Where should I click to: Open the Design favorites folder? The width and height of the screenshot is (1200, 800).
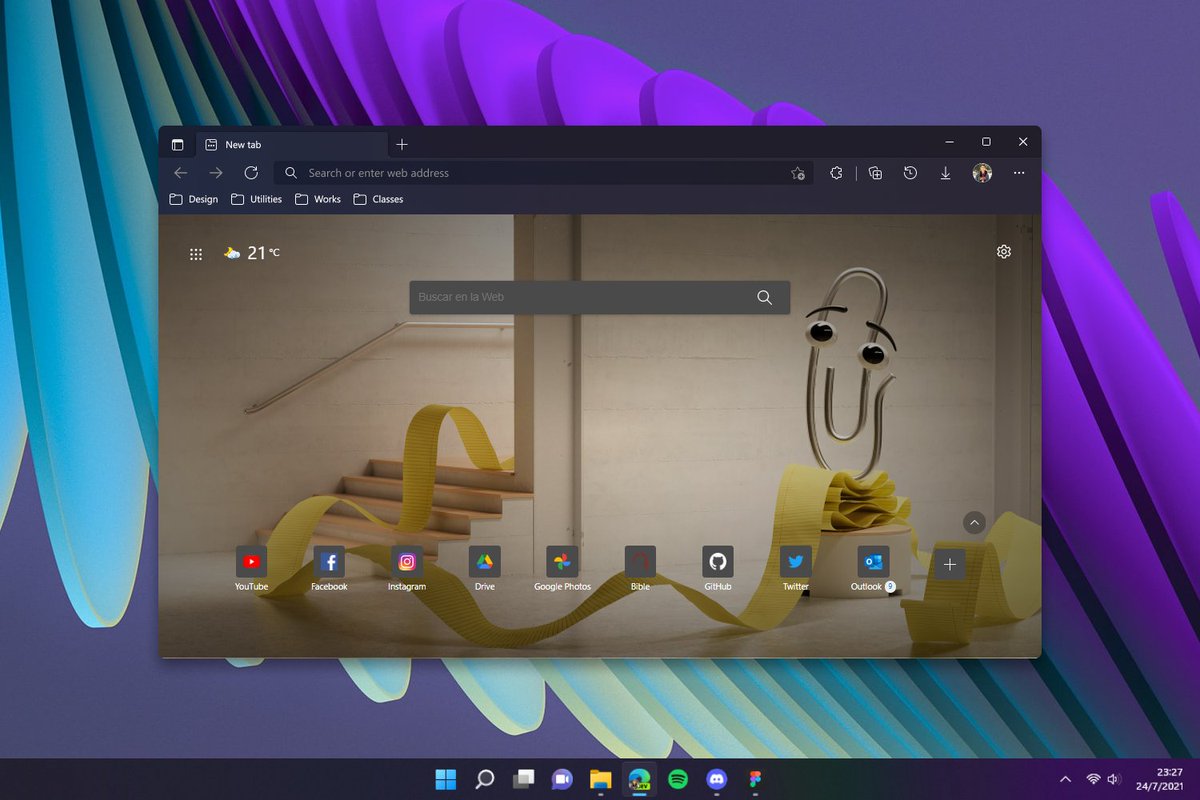pyautogui.click(x=192, y=198)
